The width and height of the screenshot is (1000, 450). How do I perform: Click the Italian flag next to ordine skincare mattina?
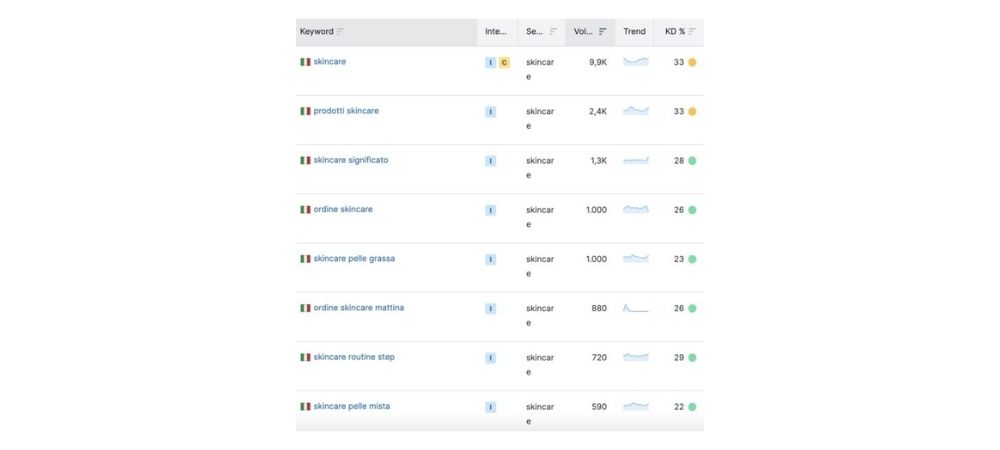[305, 308]
